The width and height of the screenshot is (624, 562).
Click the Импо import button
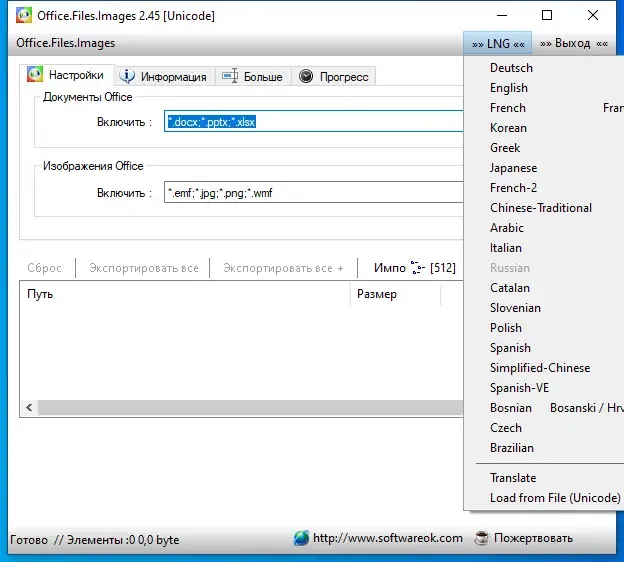(x=390, y=268)
